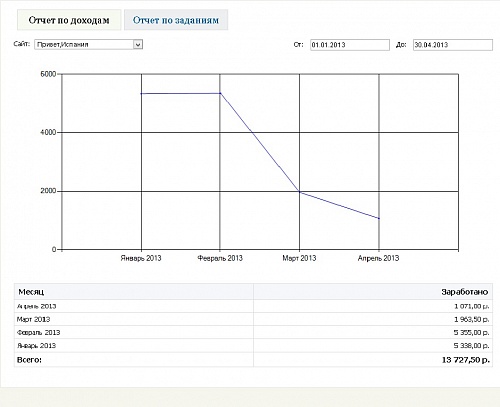Click the До end date field
The height and width of the screenshot is (407, 500).
click(x=453, y=45)
